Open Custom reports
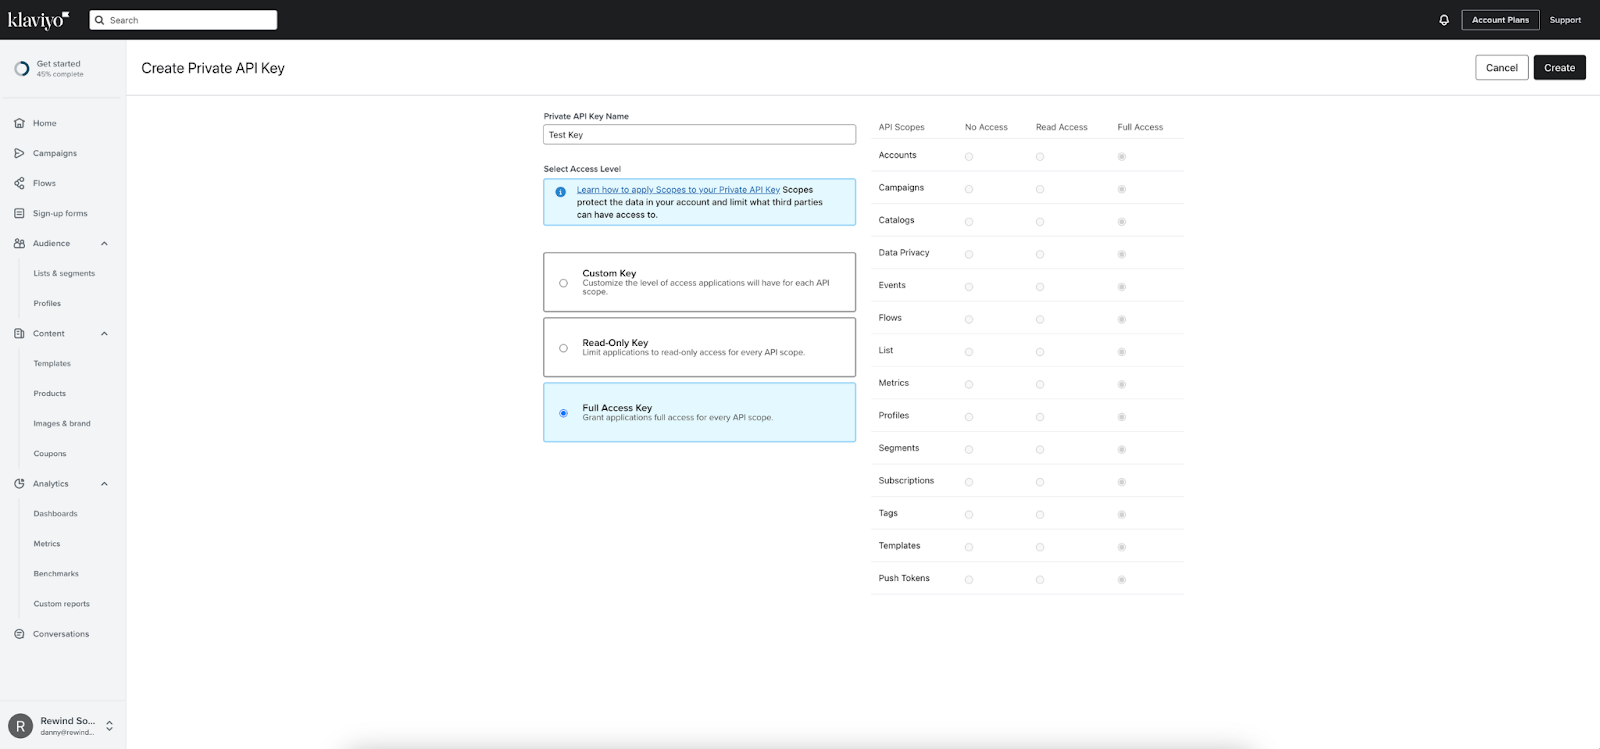The image size is (1600, 749). click(62, 603)
